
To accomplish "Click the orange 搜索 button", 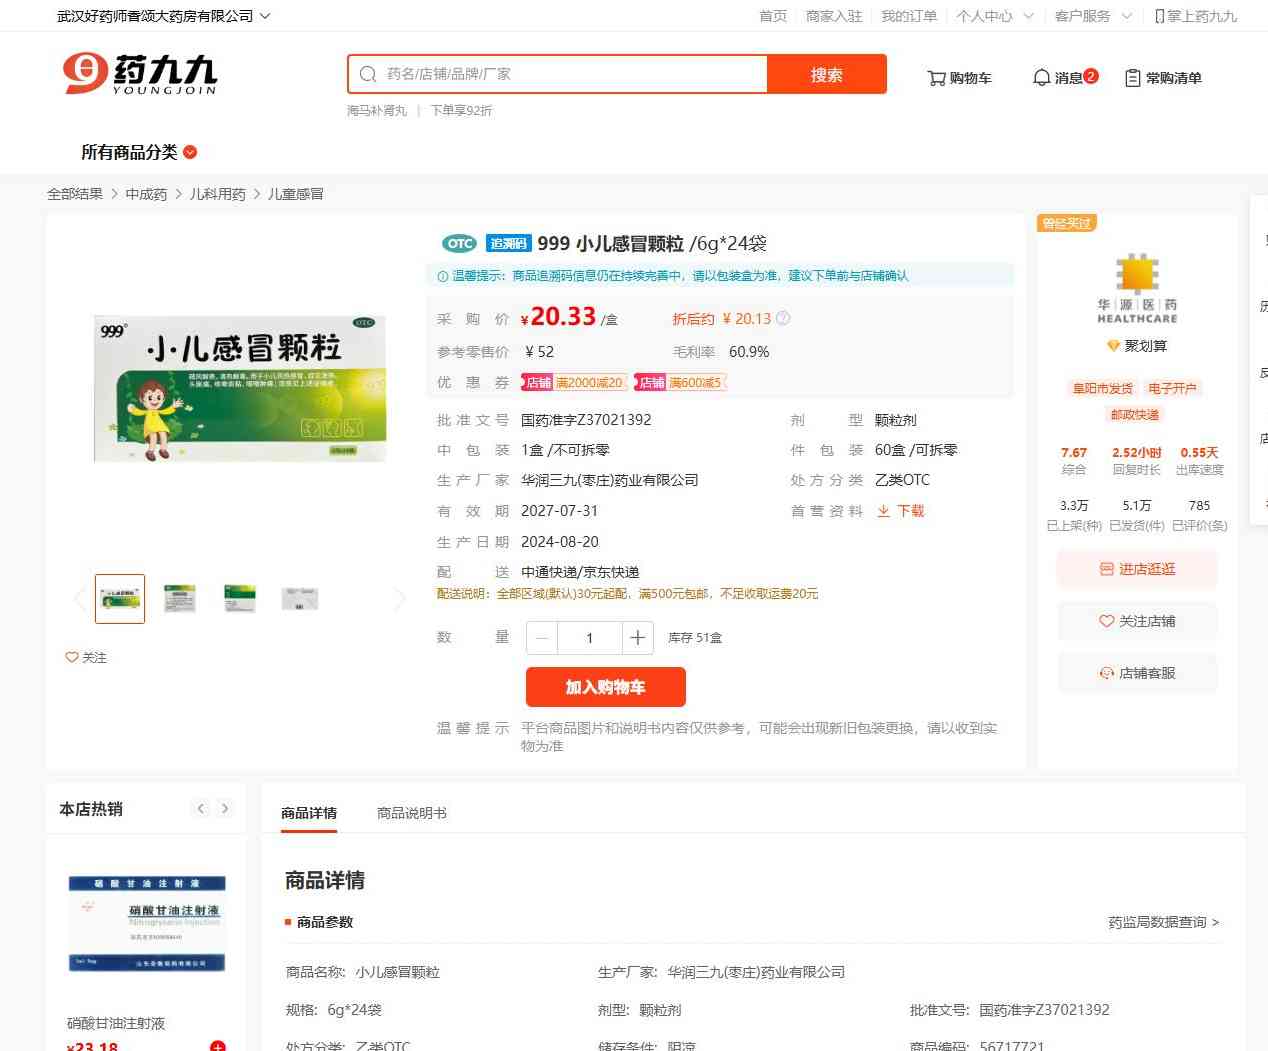I will click(826, 75).
